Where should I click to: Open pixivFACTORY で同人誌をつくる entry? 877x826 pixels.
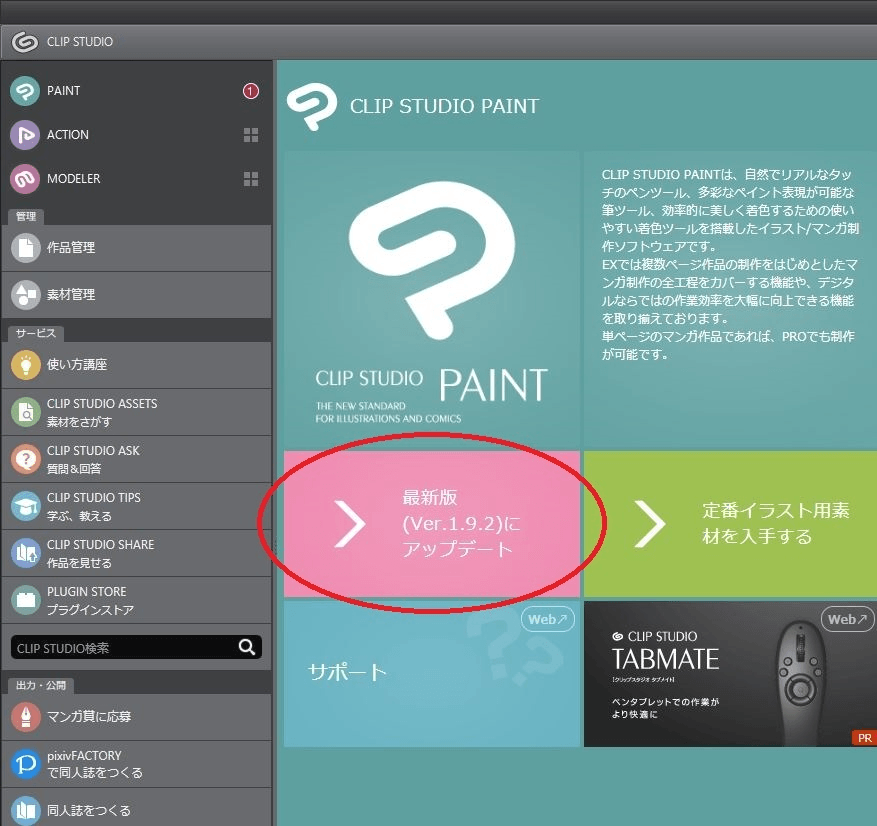coord(136,764)
